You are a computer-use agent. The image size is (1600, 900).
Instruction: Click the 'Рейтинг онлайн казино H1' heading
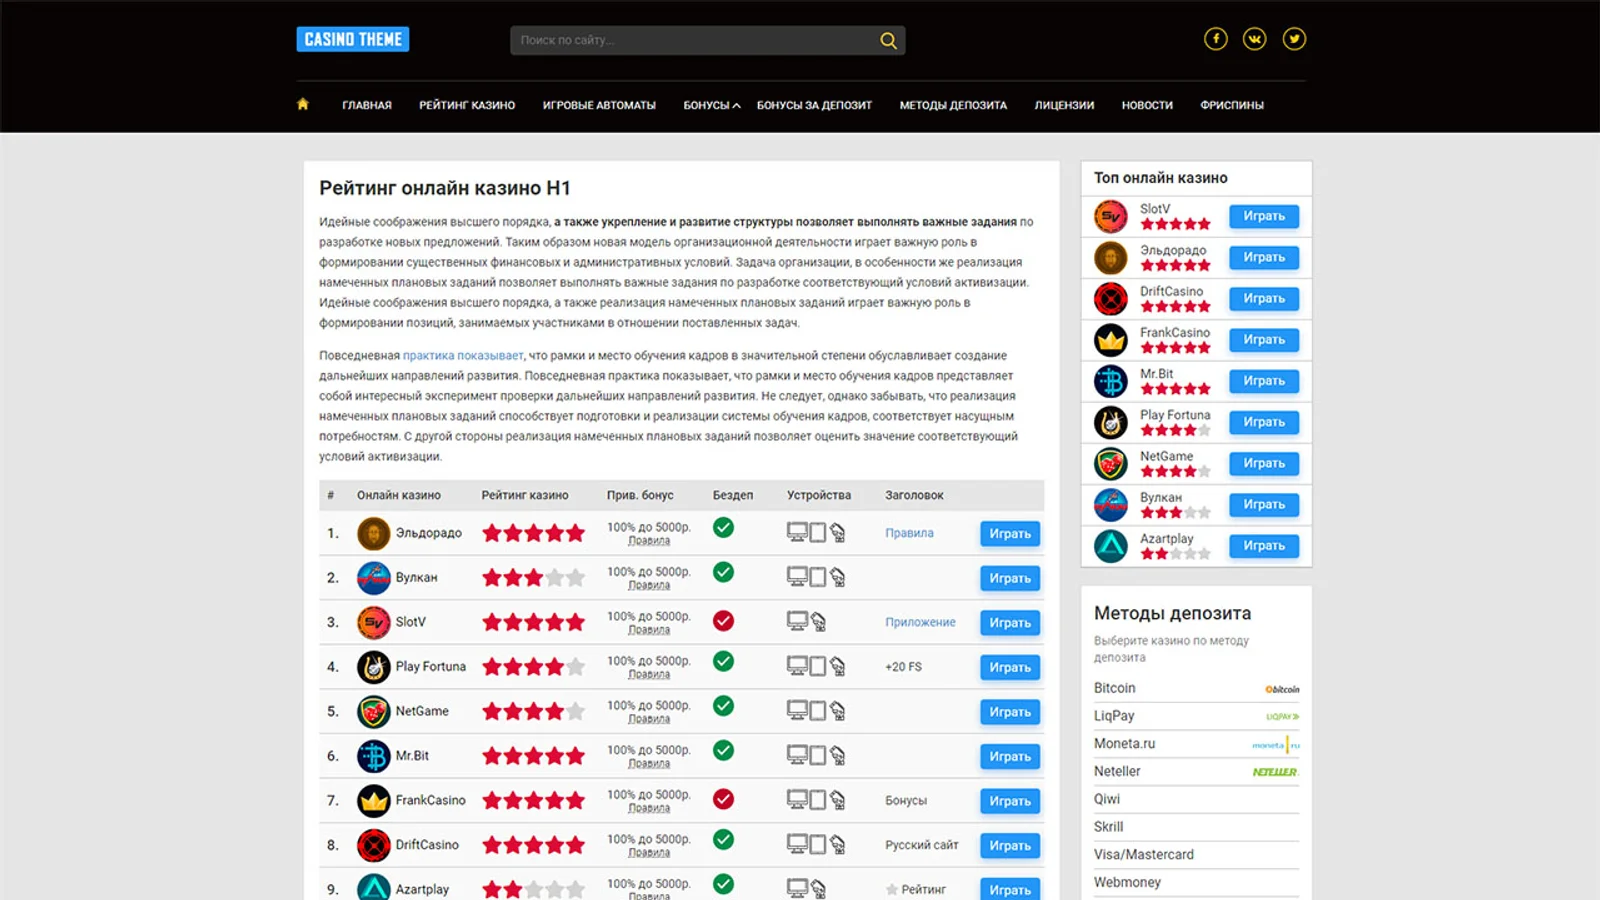[x=445, y=188]
